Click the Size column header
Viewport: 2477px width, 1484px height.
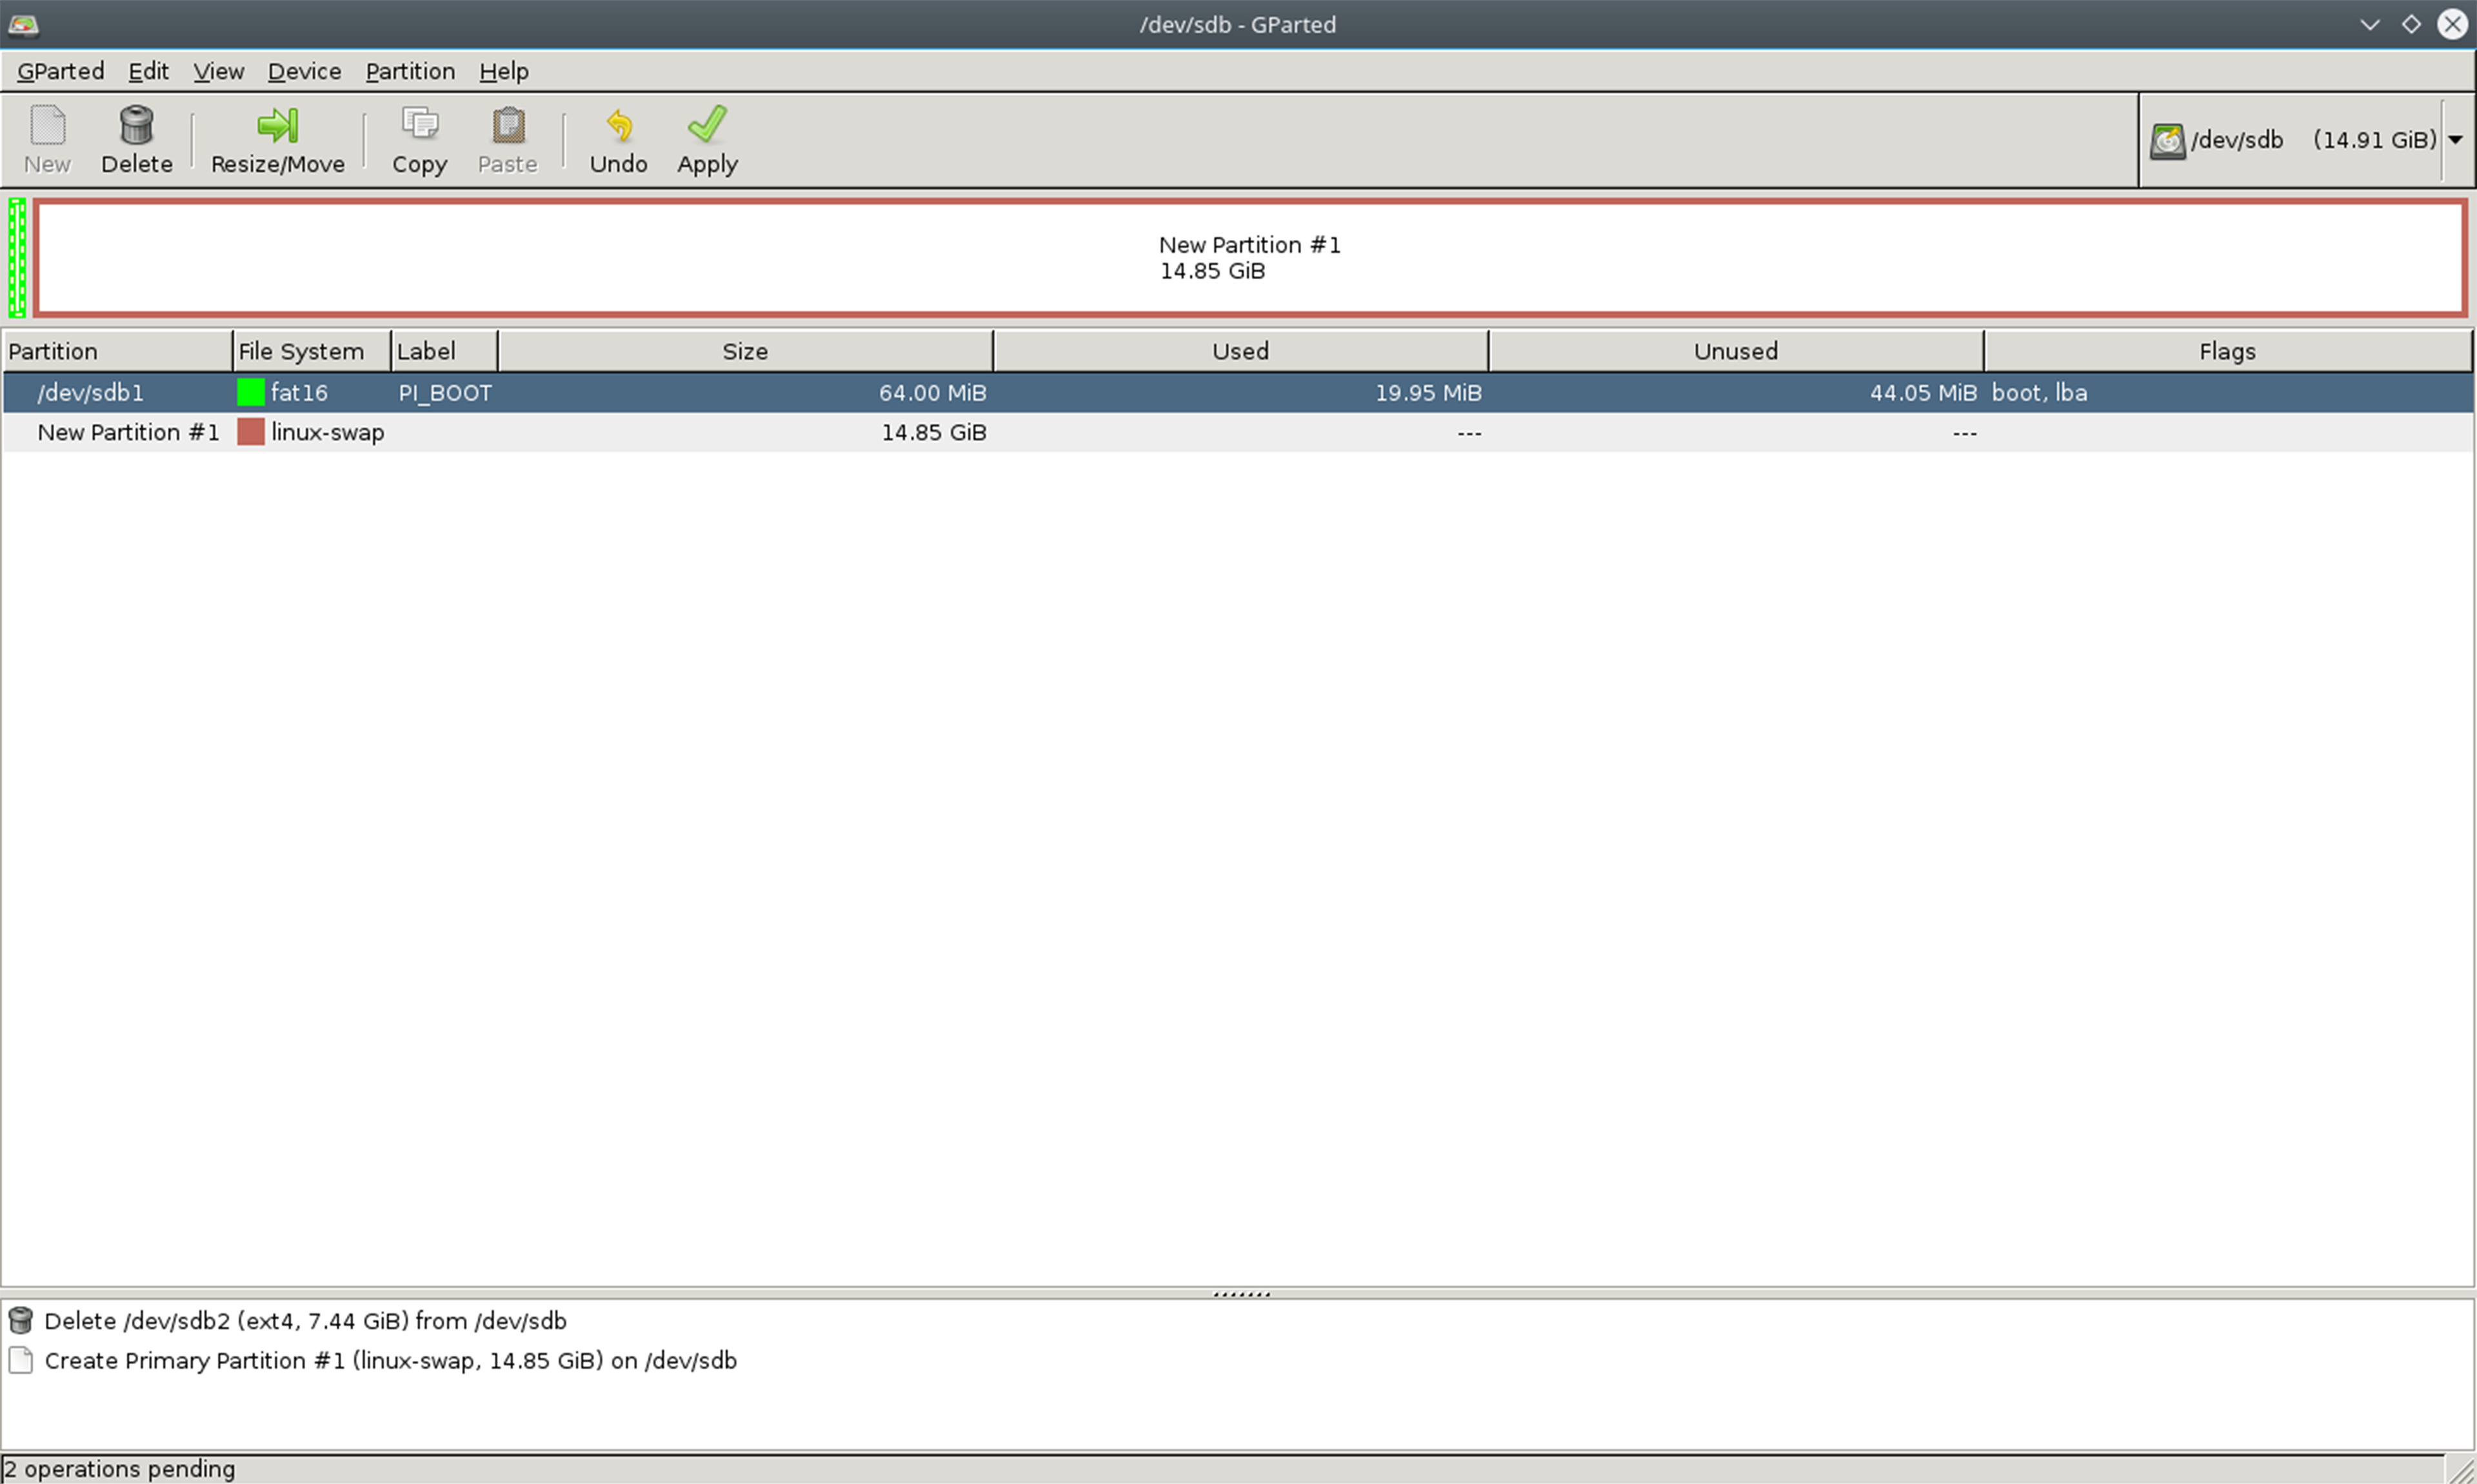(x=745, y=351)
